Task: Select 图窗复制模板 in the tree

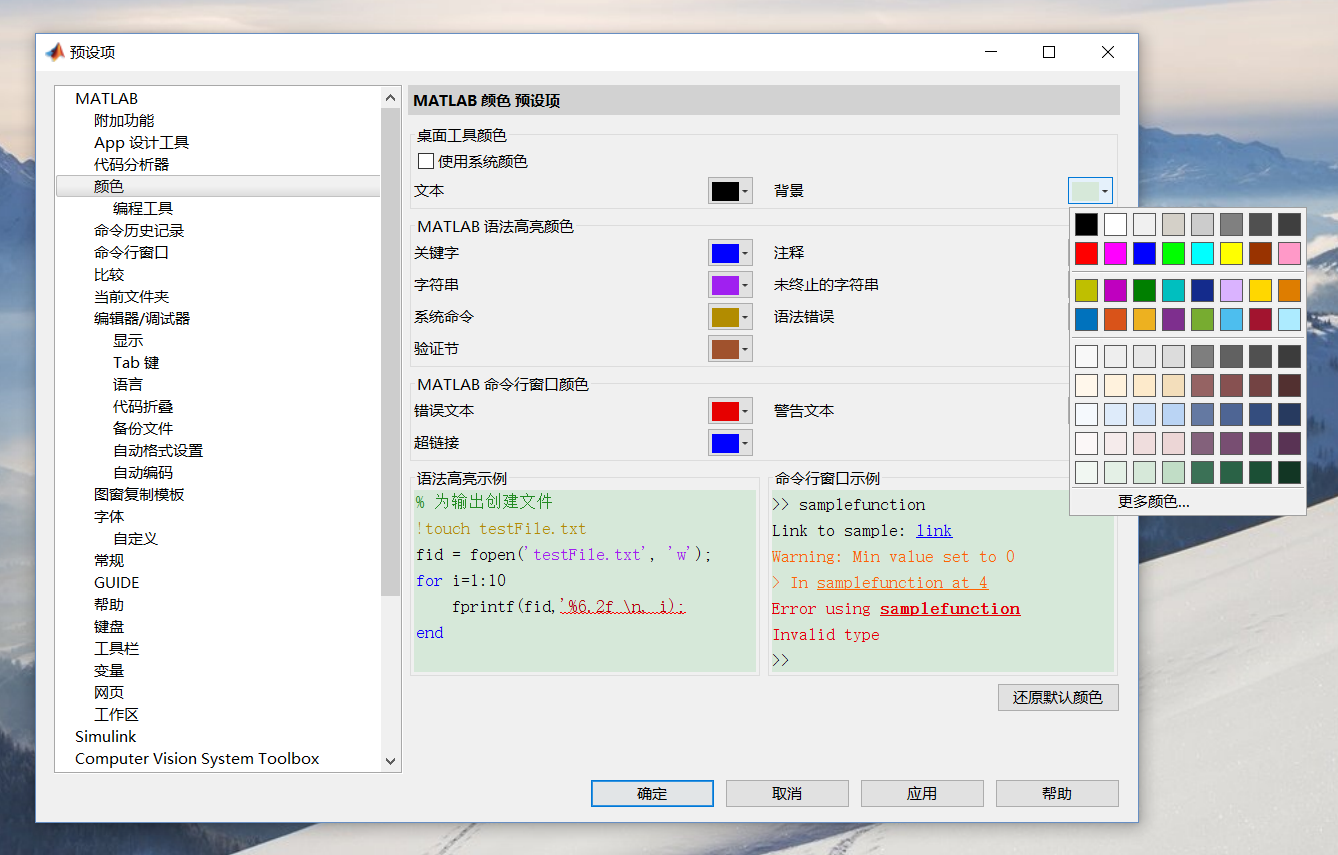Action: pos(139,494)
